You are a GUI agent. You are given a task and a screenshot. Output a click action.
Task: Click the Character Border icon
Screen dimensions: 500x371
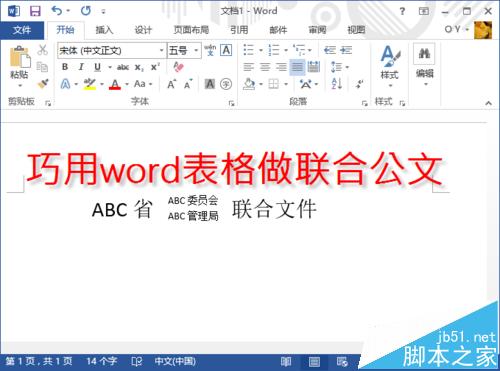tap(226, 50)
